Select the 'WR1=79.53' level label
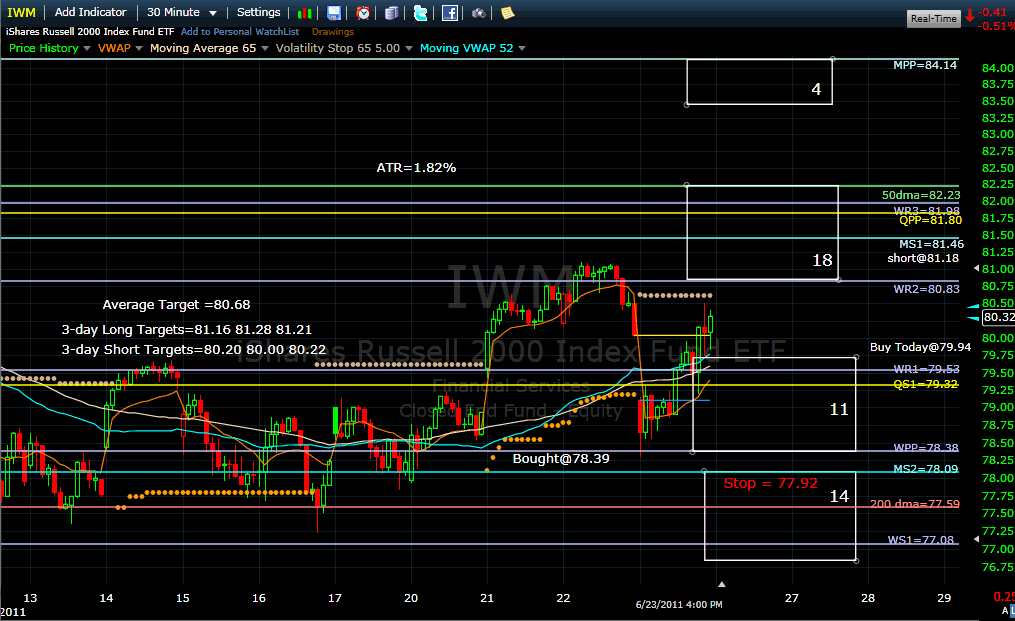Screen dimensions: 1015x621 pyautogui.click(x=927, y=369)
